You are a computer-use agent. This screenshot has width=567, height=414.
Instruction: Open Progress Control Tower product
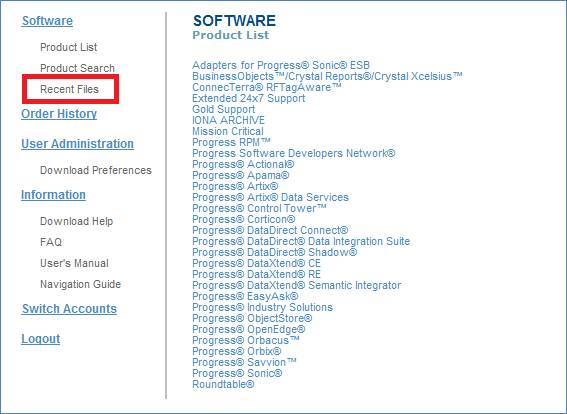[259, 208]
